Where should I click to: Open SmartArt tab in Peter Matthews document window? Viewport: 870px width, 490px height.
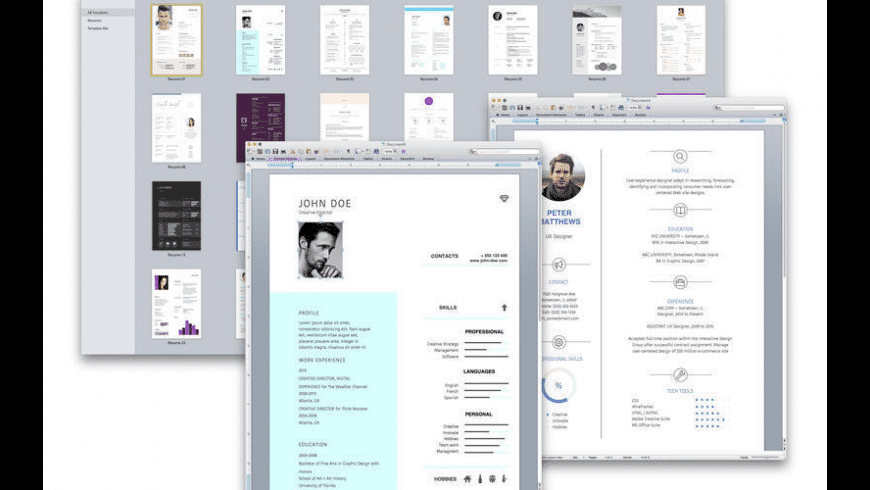coord(619,115)
